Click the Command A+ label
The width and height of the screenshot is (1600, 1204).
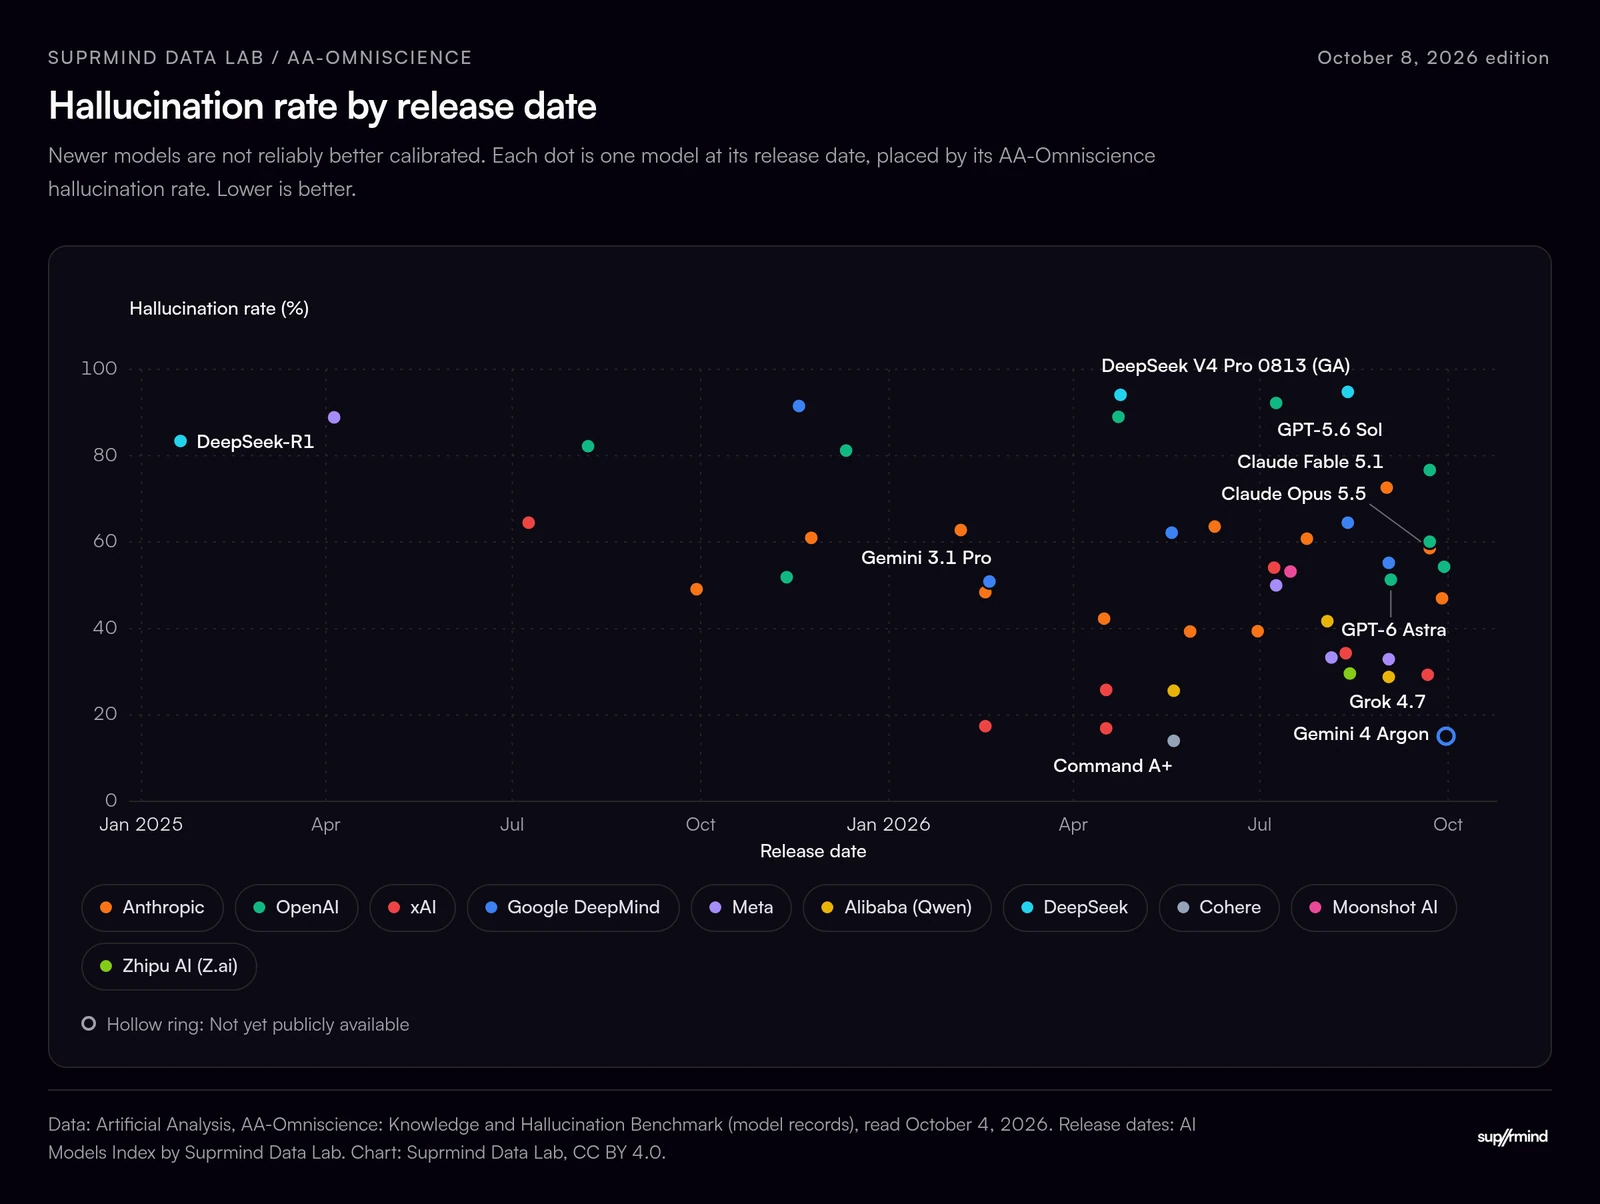pos(1112,766)
